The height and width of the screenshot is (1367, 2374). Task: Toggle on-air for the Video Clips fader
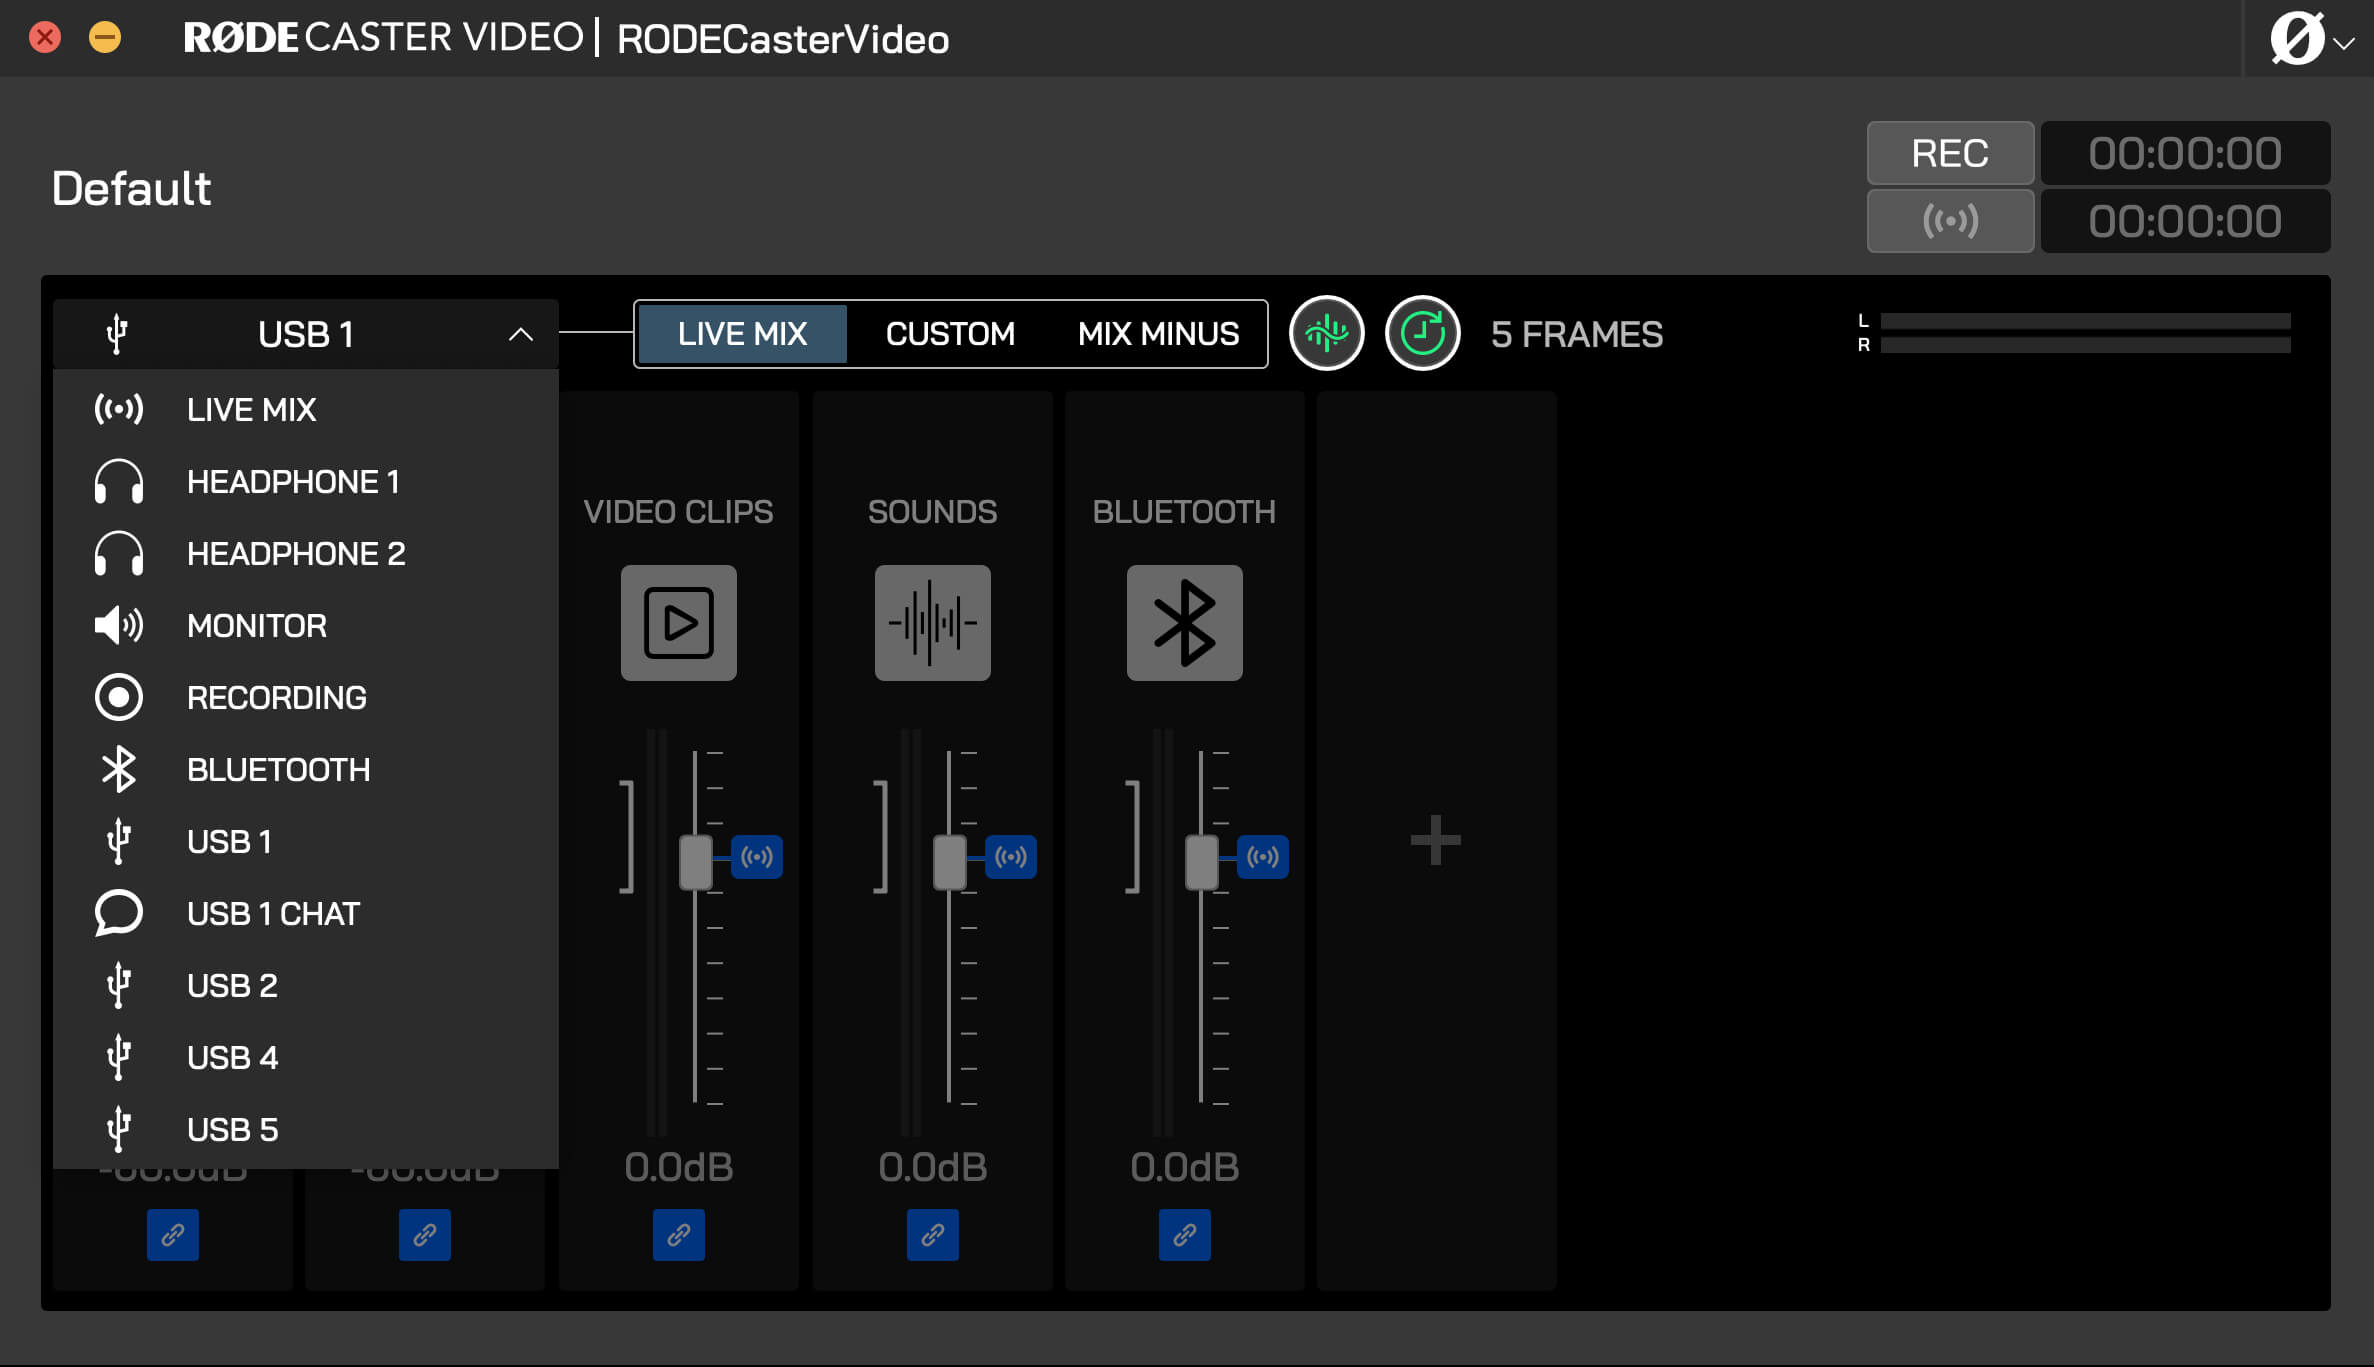(x=756, y=856)
